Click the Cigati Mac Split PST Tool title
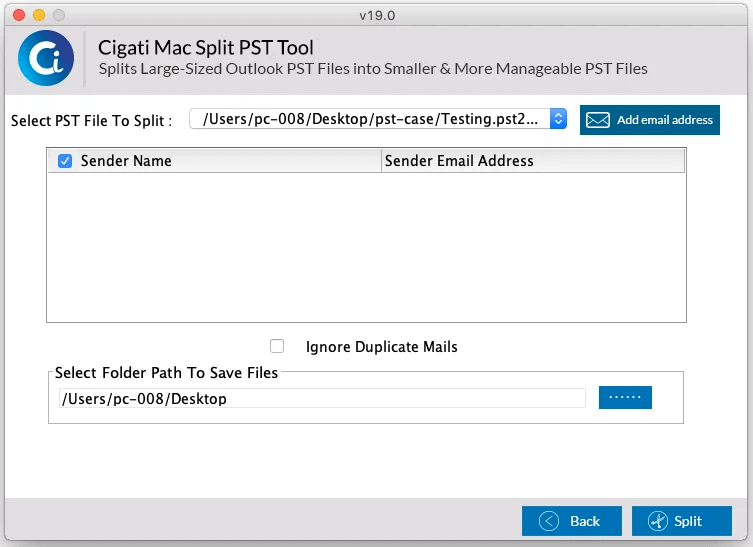Screen dimensions: 753x547 206,48
